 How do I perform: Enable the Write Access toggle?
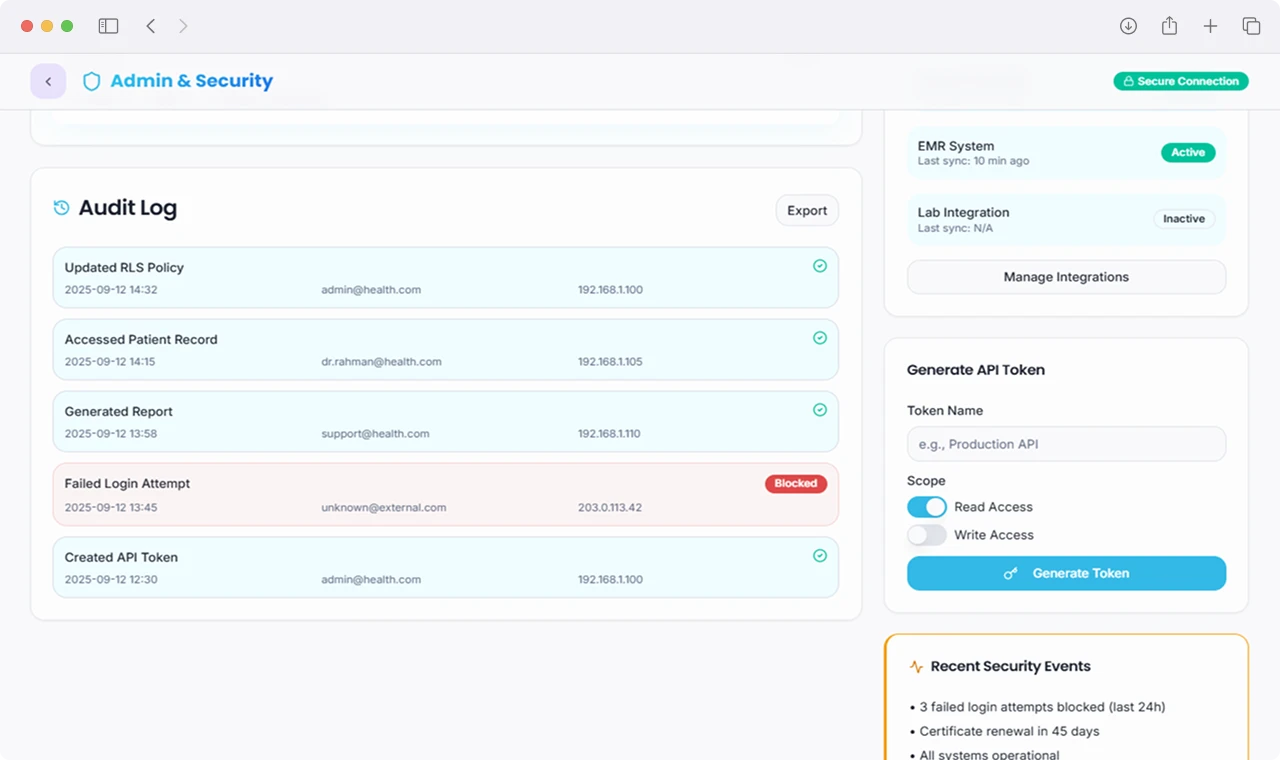click(927, 535)
